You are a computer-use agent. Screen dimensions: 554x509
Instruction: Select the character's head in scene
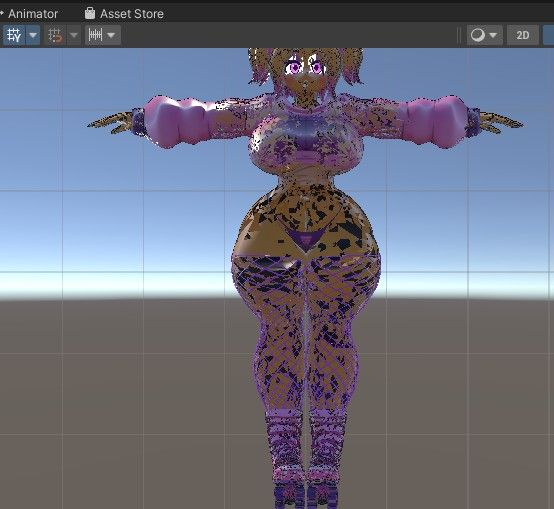coord(305,71)
